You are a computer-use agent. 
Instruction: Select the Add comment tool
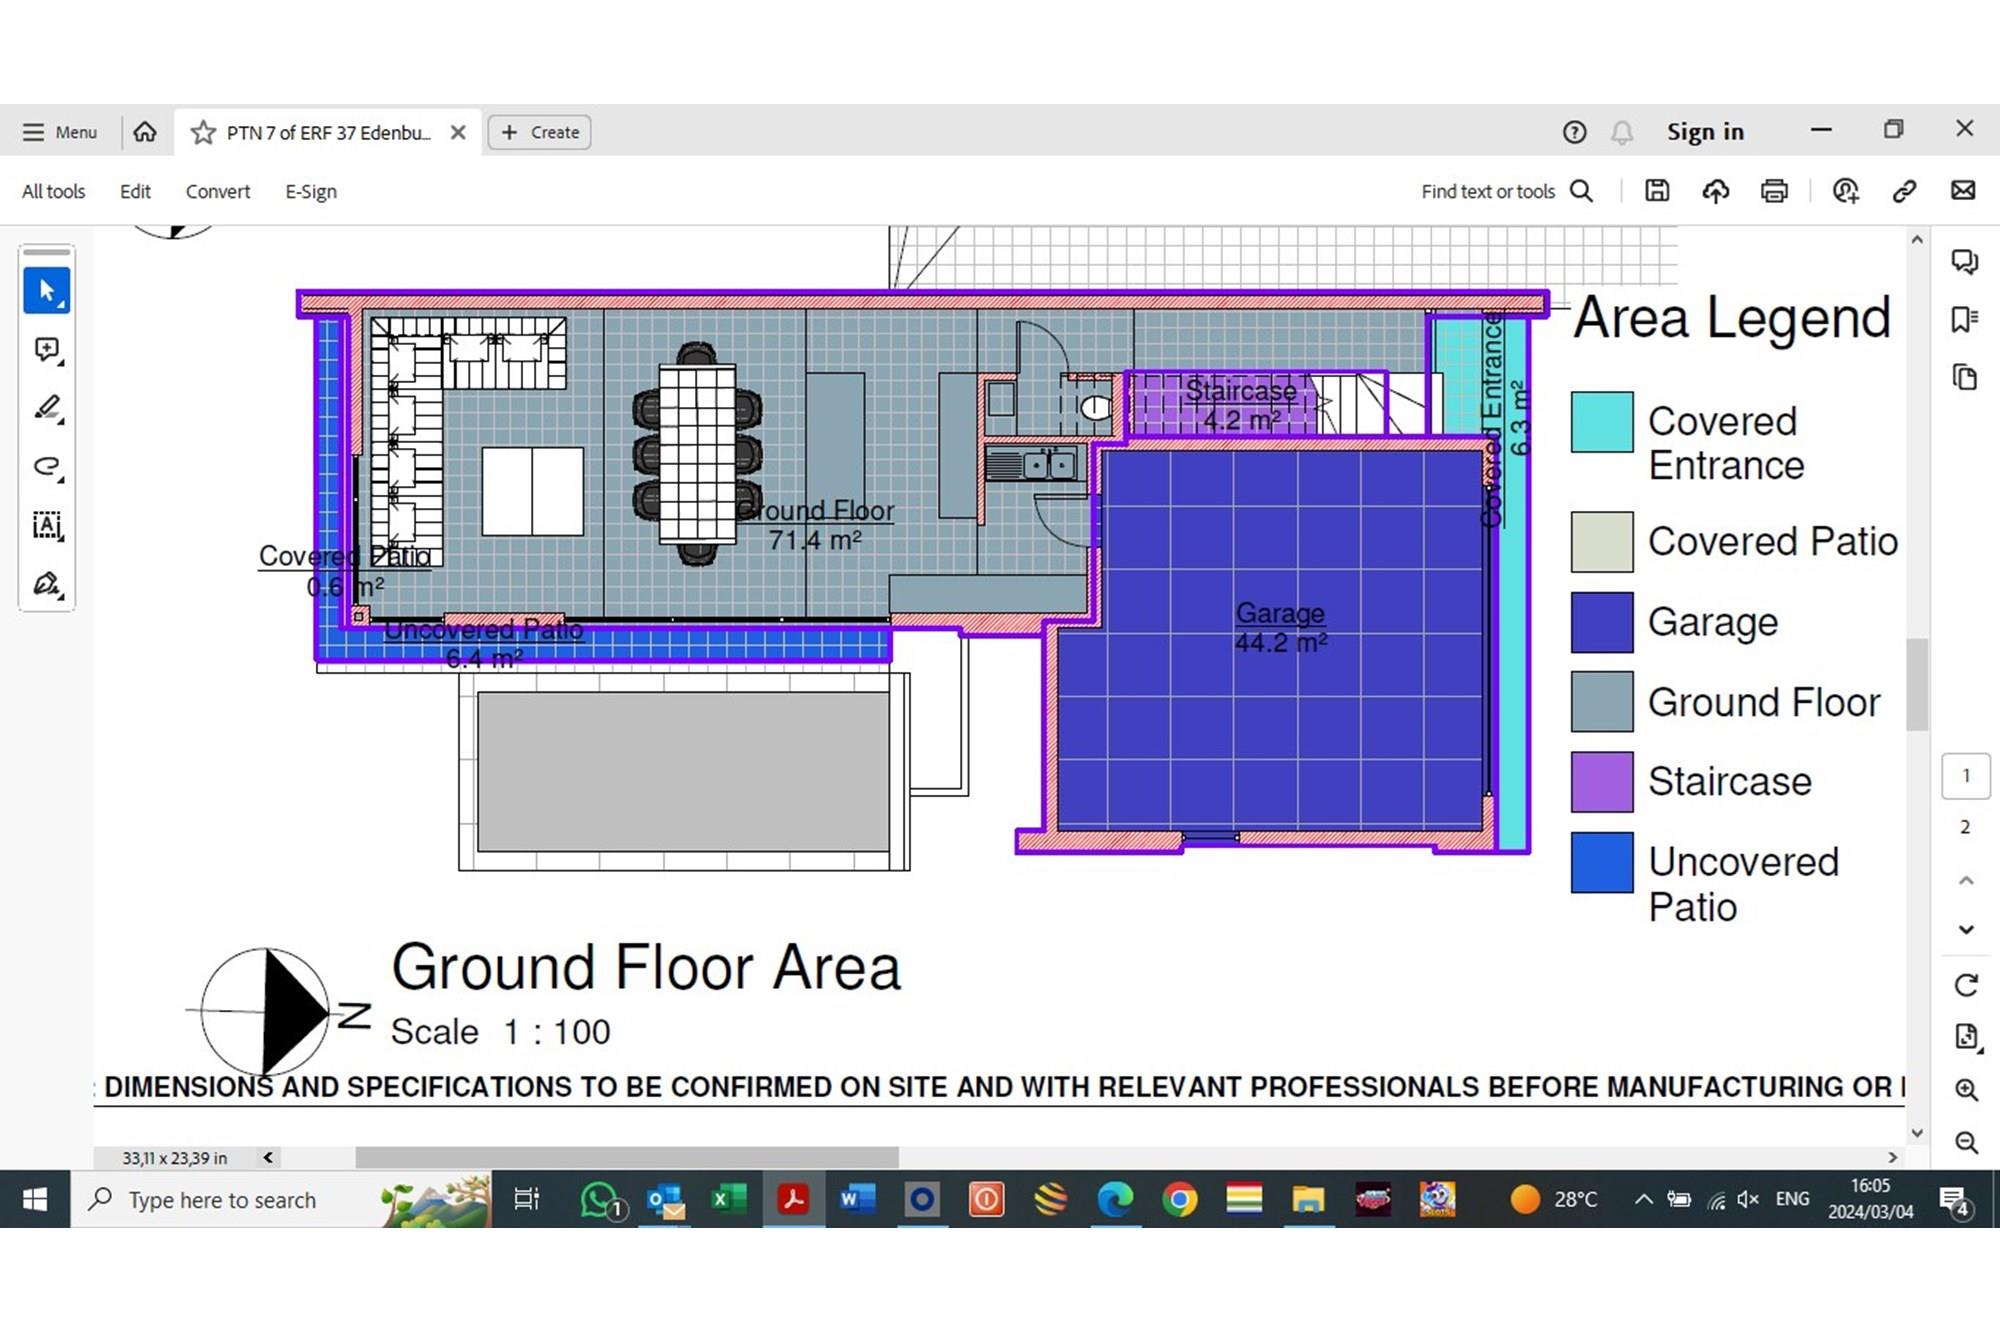[x=46, y=349]
